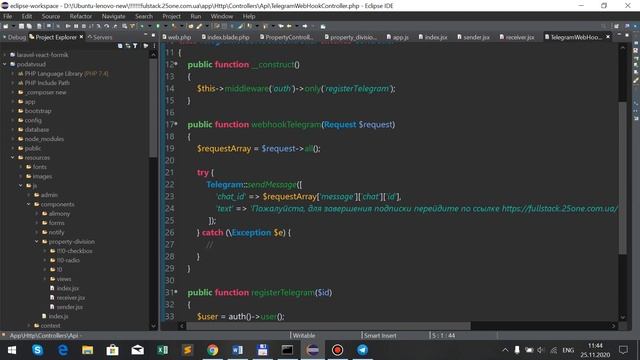
Task: Switch to the Debug view tab
Action: [x=14, y=37]
